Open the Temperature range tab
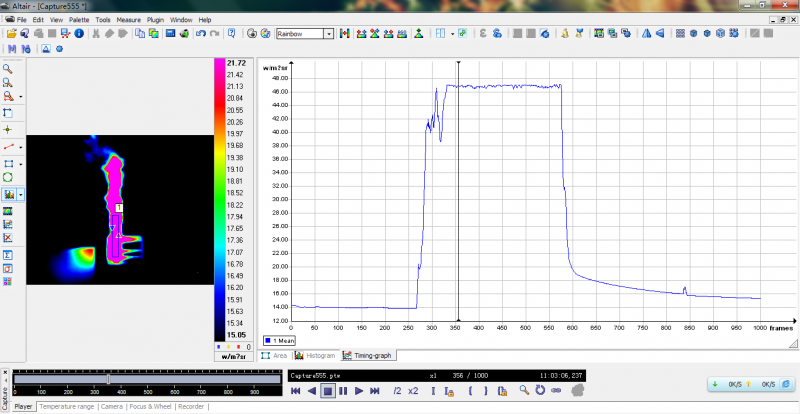800x414 pixels. coord(67,407)
